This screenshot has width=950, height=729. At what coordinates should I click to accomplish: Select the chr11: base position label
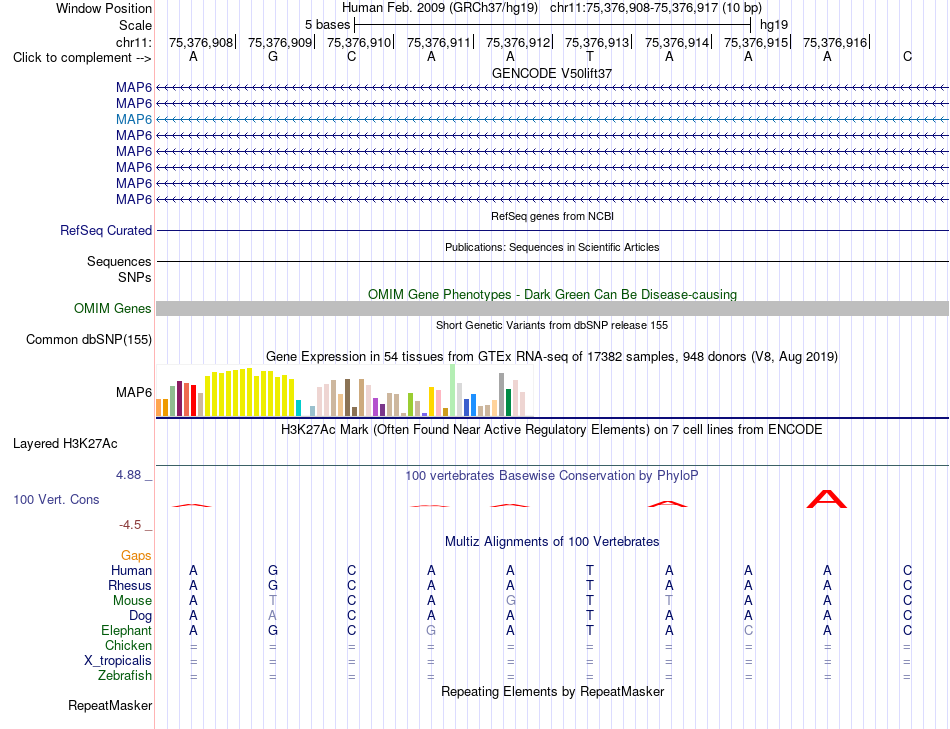tap(134, 42)
